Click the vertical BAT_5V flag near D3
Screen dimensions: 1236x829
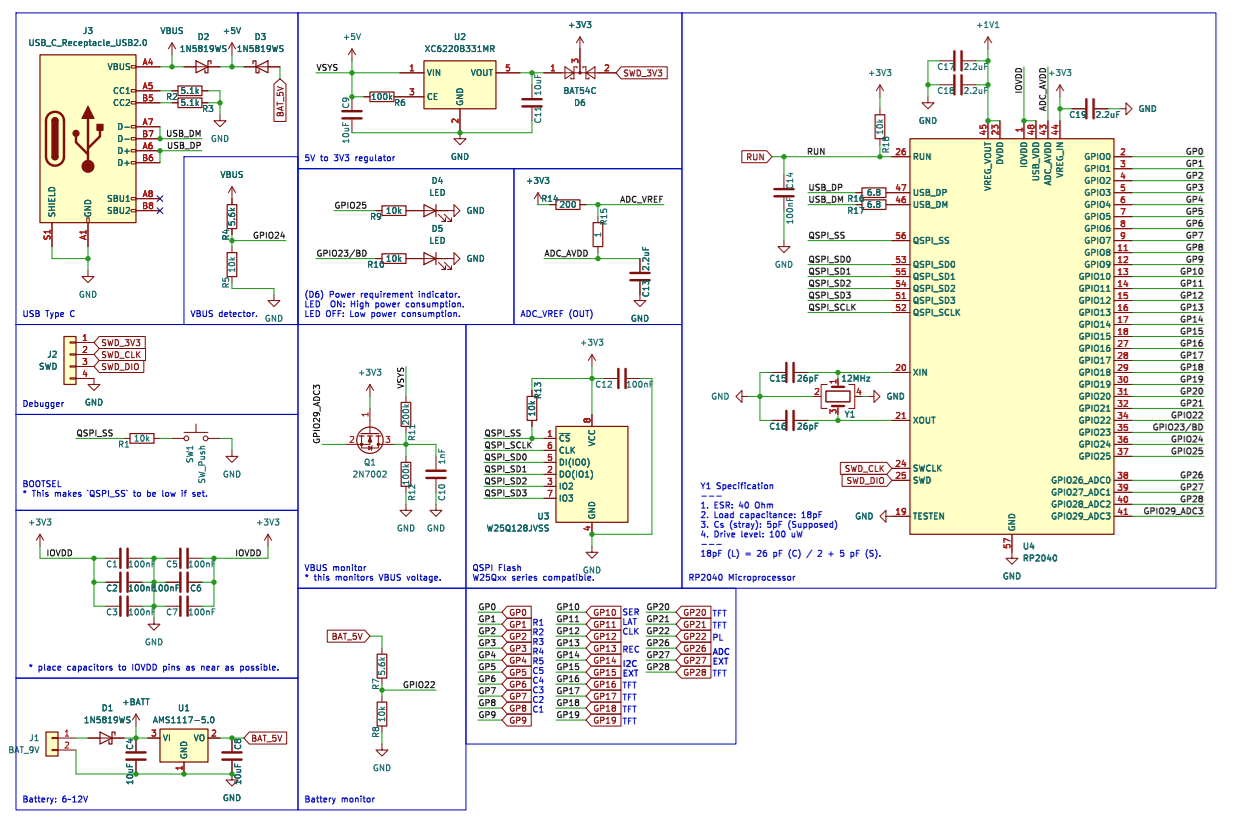pos(281,101)
